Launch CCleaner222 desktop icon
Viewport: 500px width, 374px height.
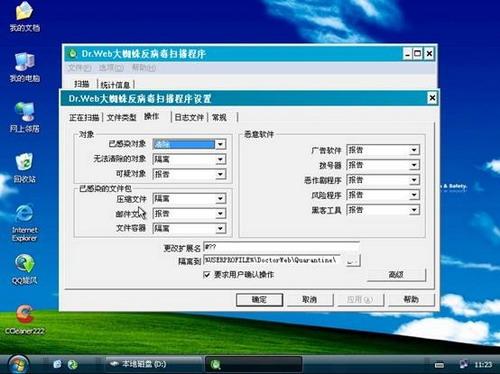click(x=24, y=319)
